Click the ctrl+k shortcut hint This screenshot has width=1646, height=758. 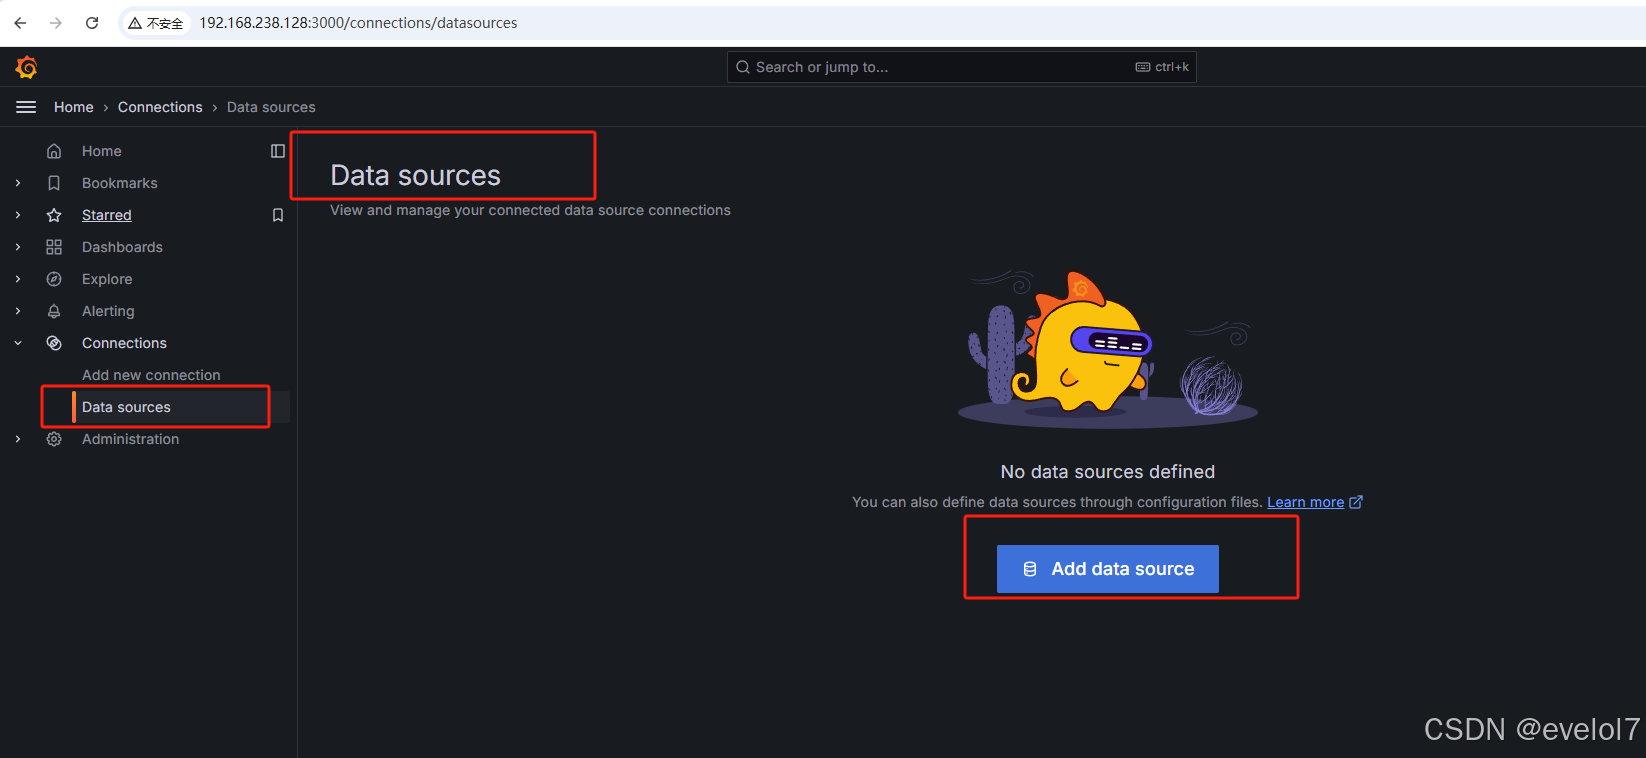pos(1162,67)
